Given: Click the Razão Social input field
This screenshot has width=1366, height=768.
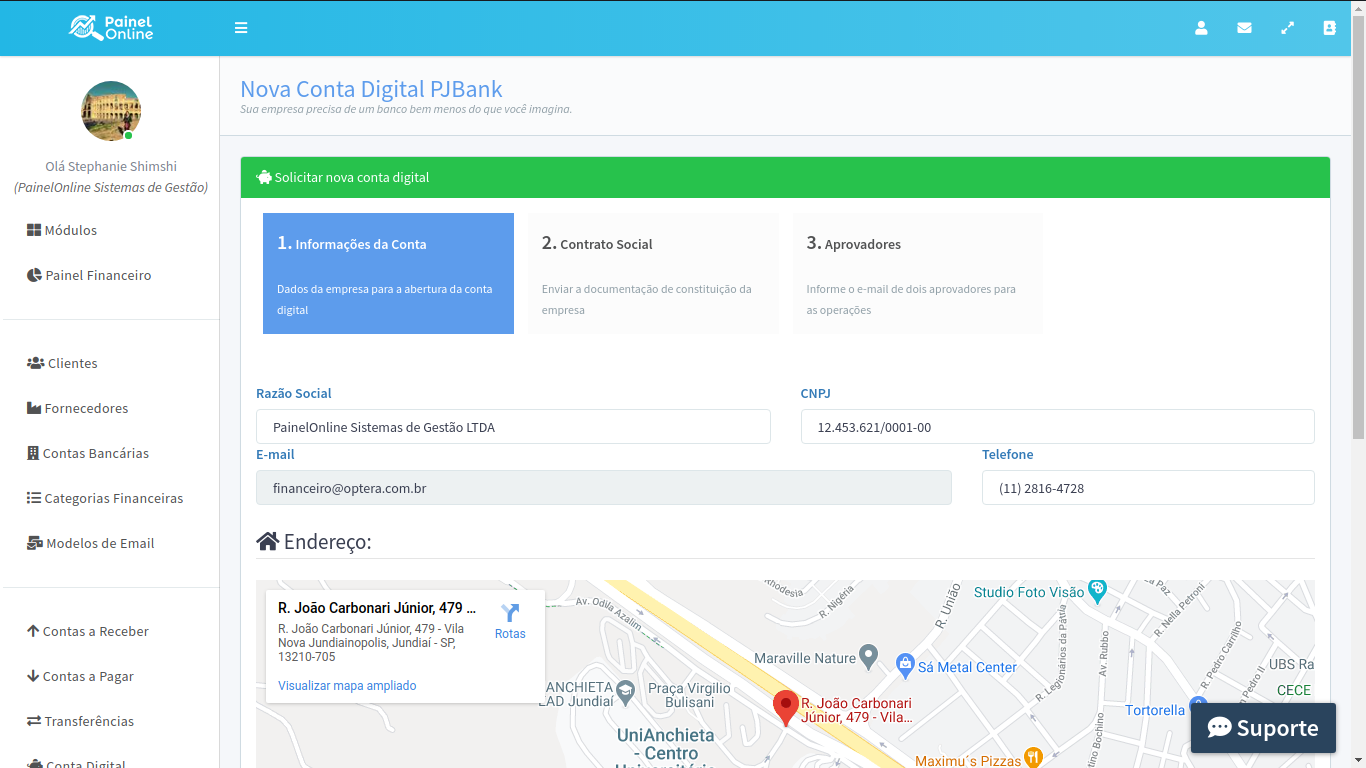Looking at the screenshot, I should (x=513, y=427).
